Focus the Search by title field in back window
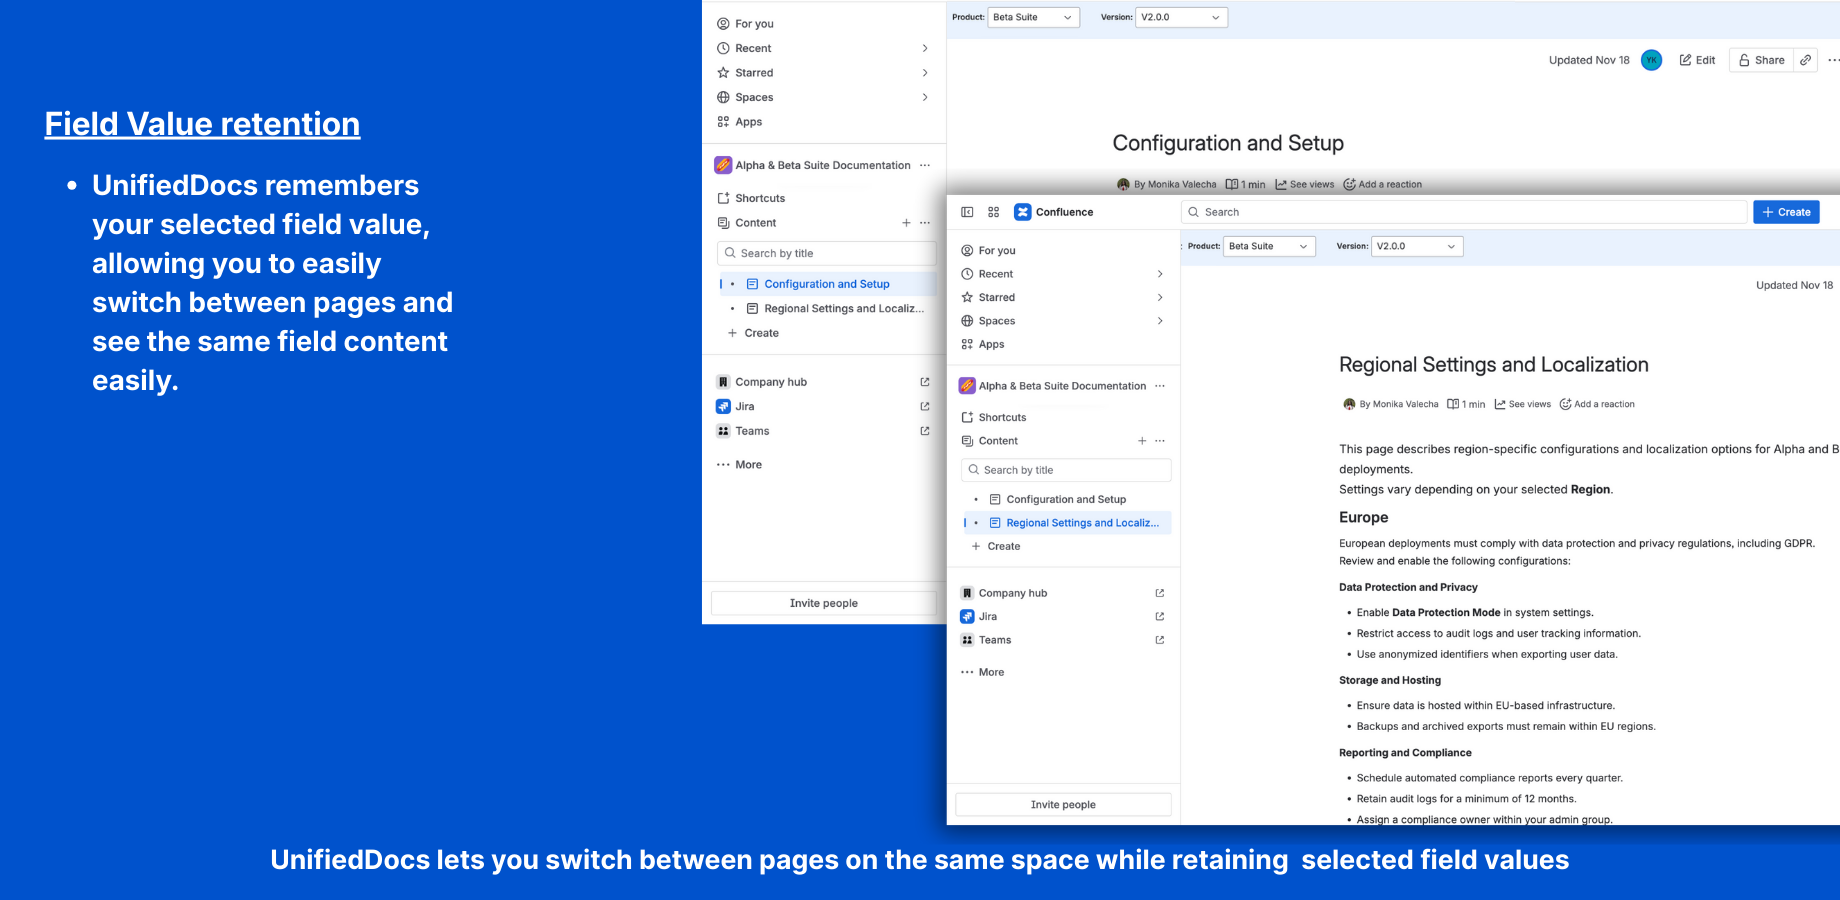The height and width of the screenshot is (900, 1840). click(x=826, y=253)
